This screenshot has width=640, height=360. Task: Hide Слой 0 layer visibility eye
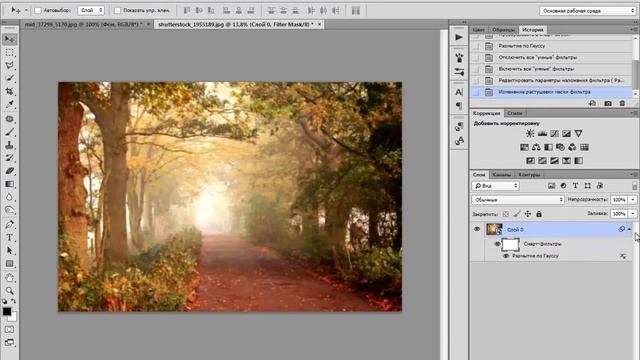(x=477, y=229)
